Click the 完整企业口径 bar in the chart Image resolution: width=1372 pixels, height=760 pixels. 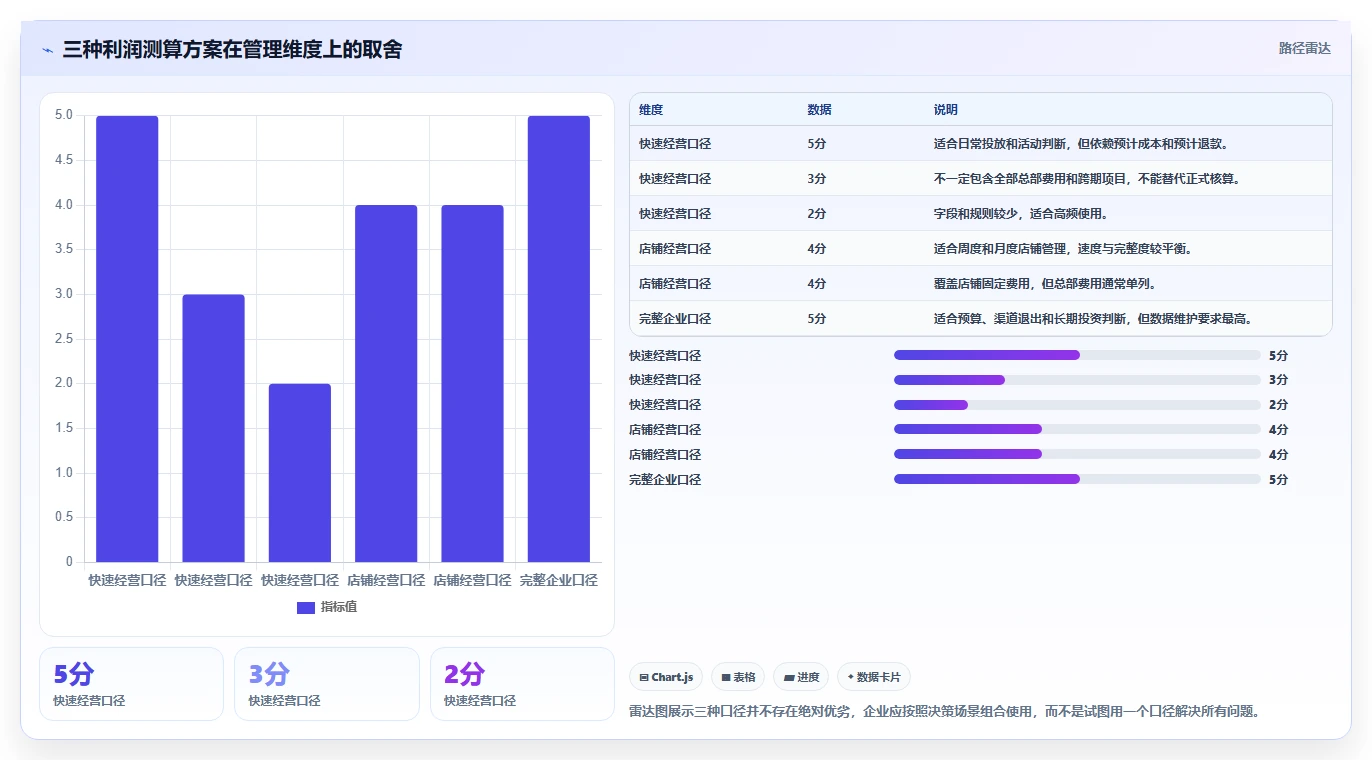pyautogui.click(x=559, y=339)
